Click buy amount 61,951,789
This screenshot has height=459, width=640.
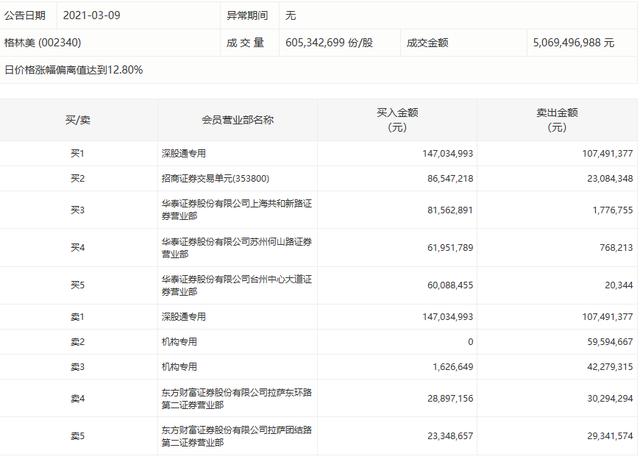pyautogui.click(x=450, y=248)
